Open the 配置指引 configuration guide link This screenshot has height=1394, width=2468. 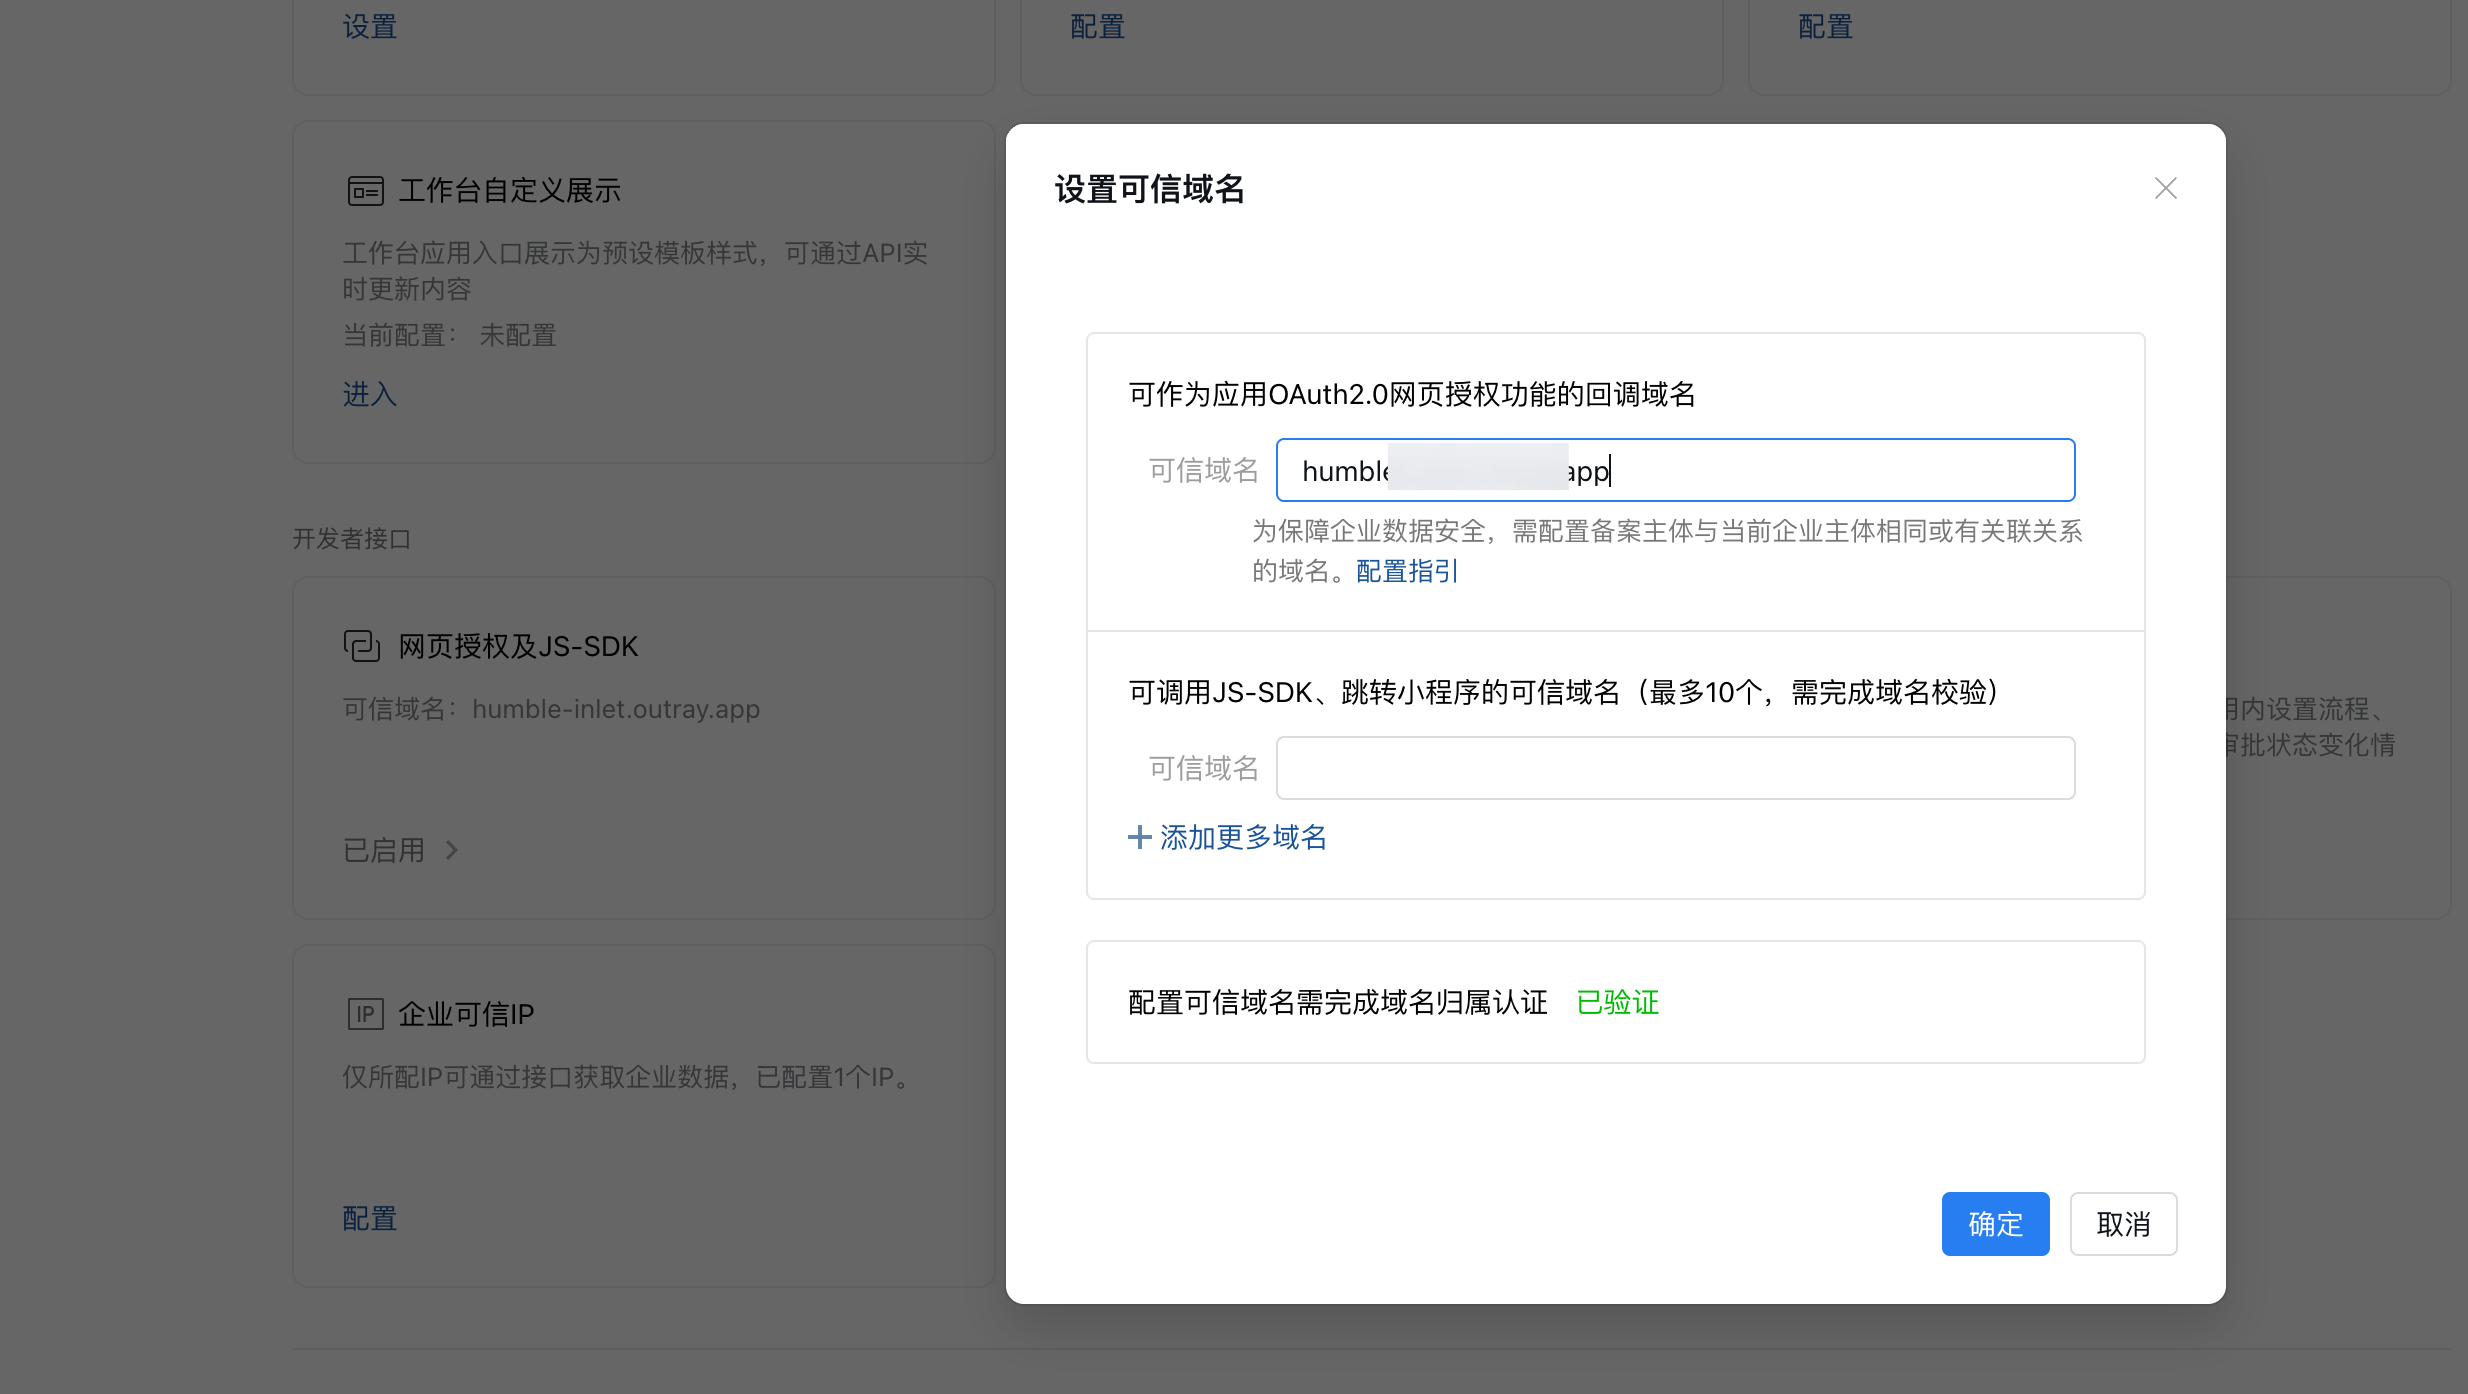point(1406,571)
